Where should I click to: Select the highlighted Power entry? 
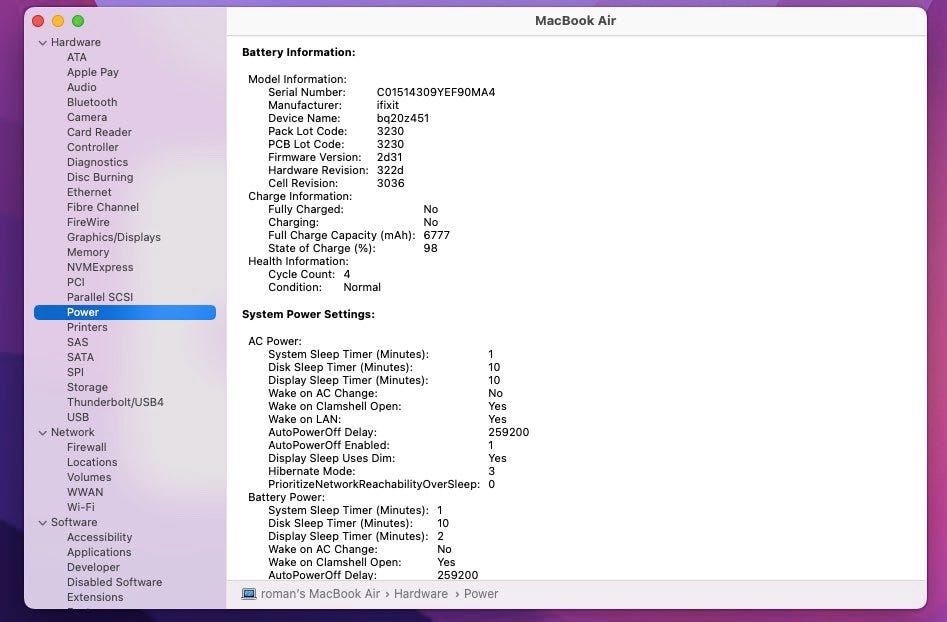125,312
